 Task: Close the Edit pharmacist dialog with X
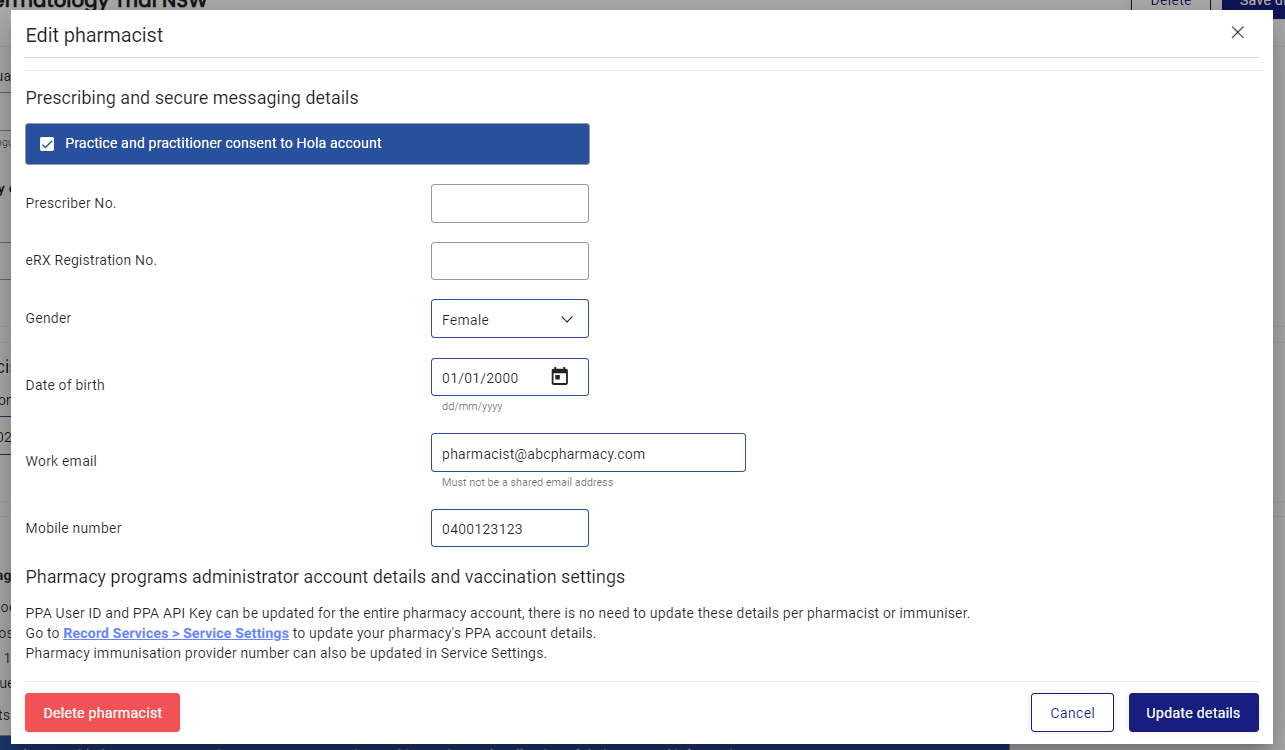click(x=1238, y=33)
